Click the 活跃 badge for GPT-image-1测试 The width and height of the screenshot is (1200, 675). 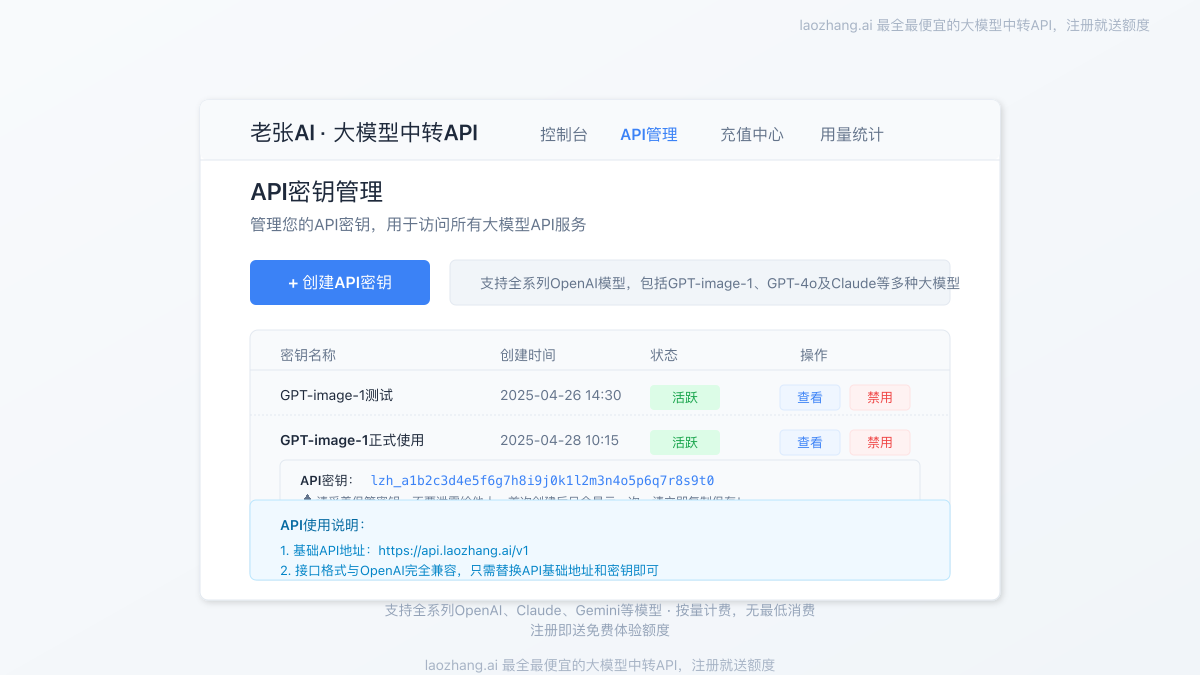coord(685,397)
